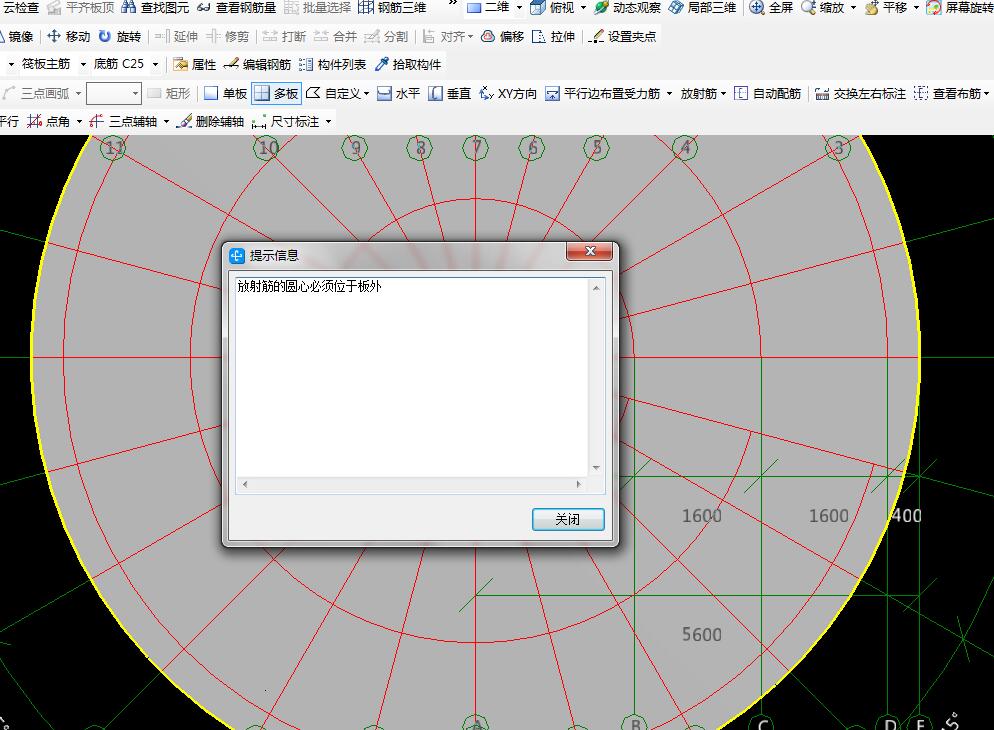Click the 尺寸标注 tool

coord(287,121)
